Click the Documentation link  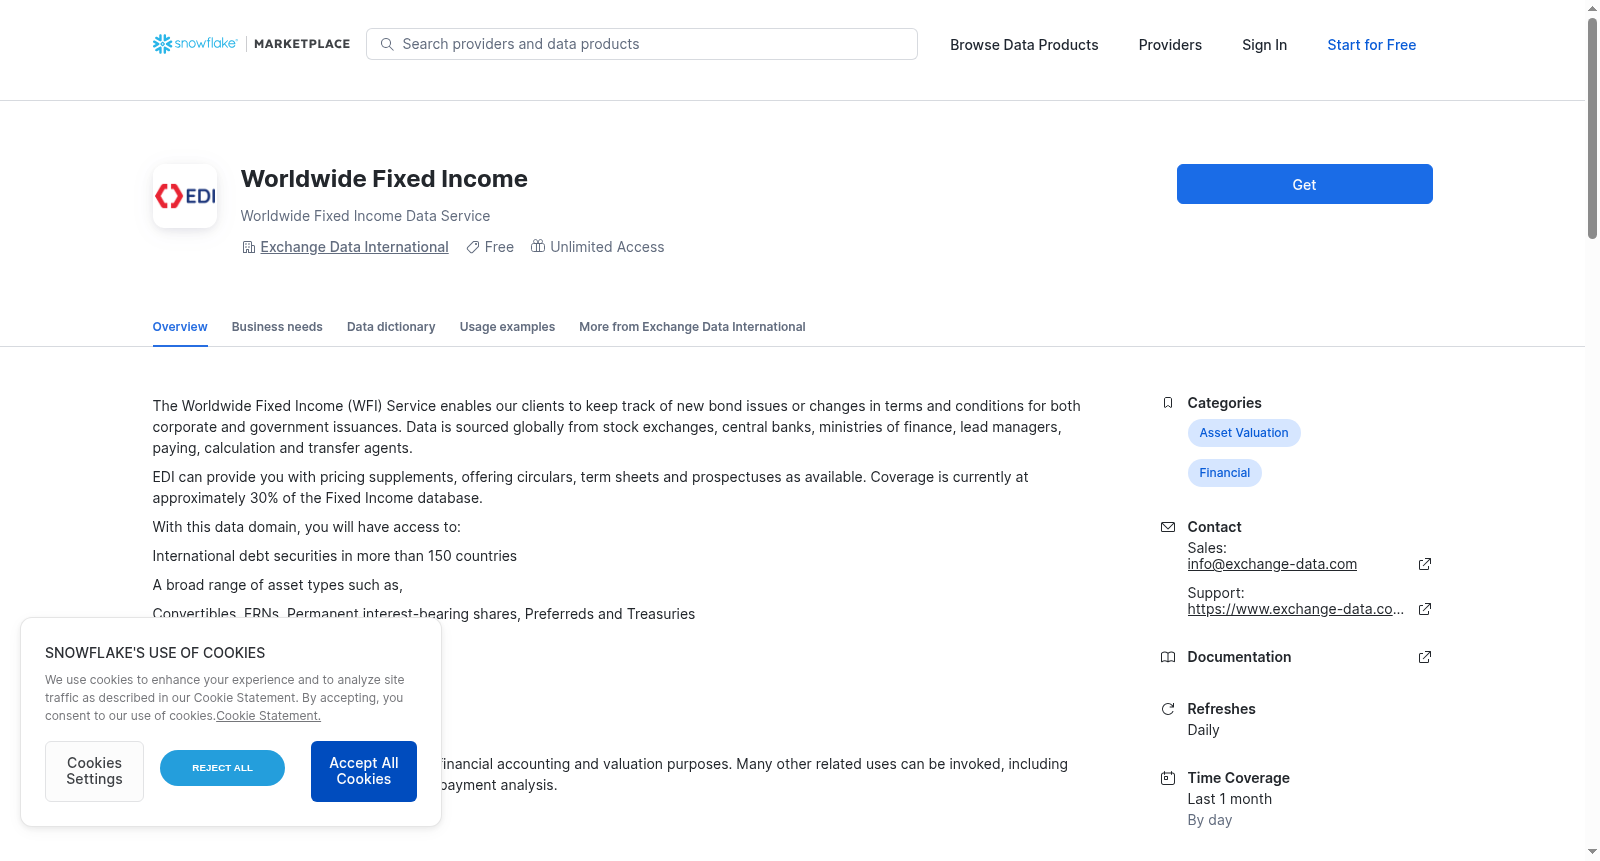pyautogui.click(x=1239, y=657)
